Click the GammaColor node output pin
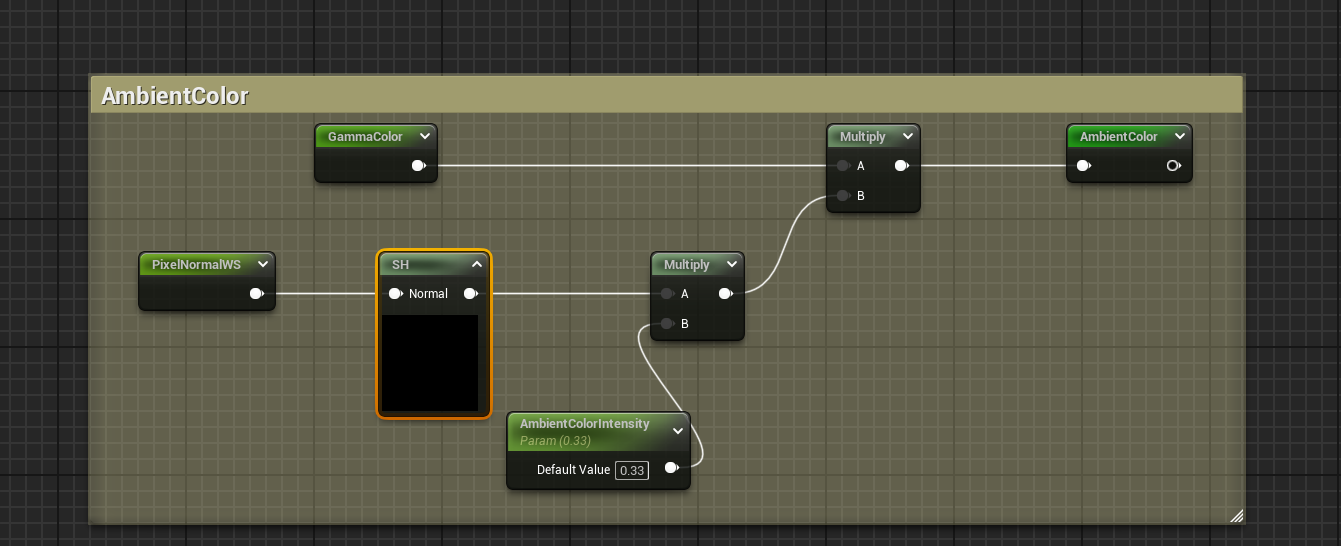Image resolution: width=1341 pixels, height=546 pixels. pos(420,166)
